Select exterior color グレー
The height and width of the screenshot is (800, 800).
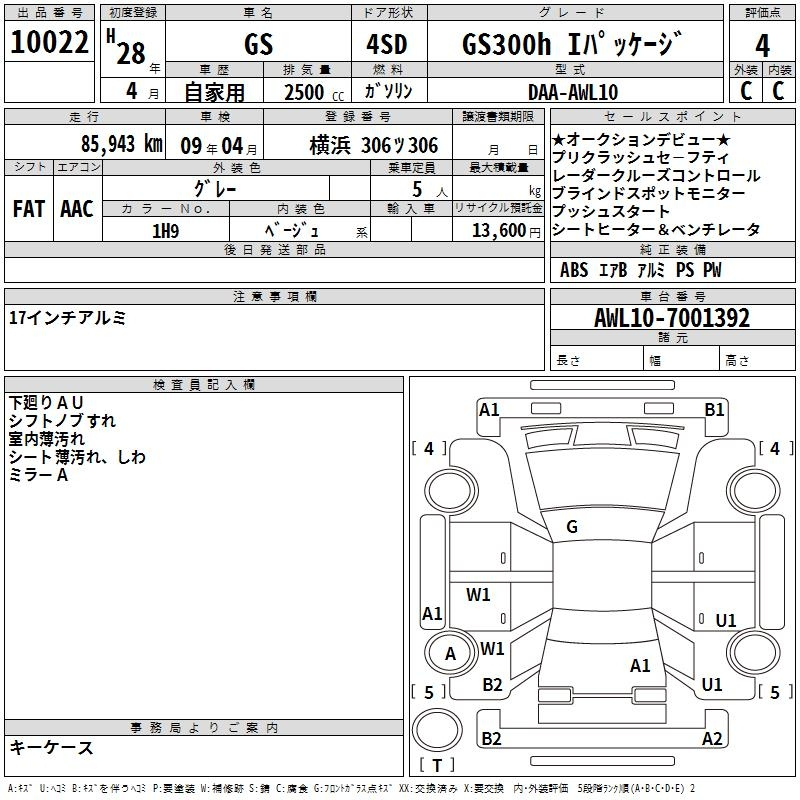click(215, 189)
